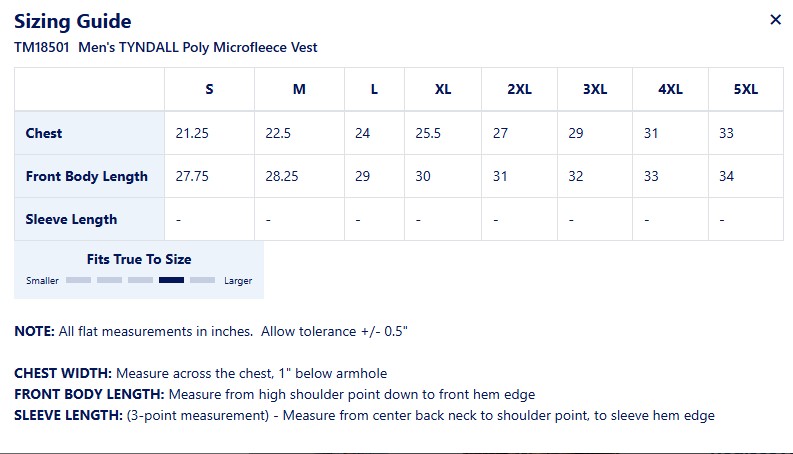This screenshot has height=454, width=793.
Task: Click the Larger label on fit scale
Action: tap(238, 281)
